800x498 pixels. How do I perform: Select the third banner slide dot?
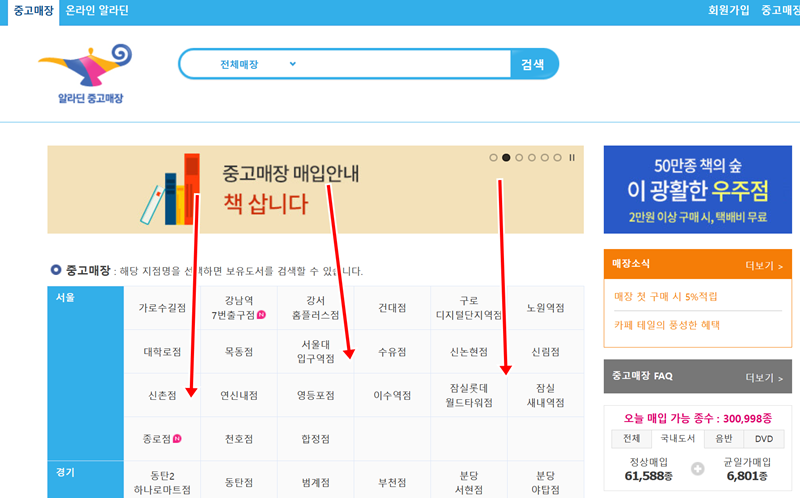tap(519, 158)
